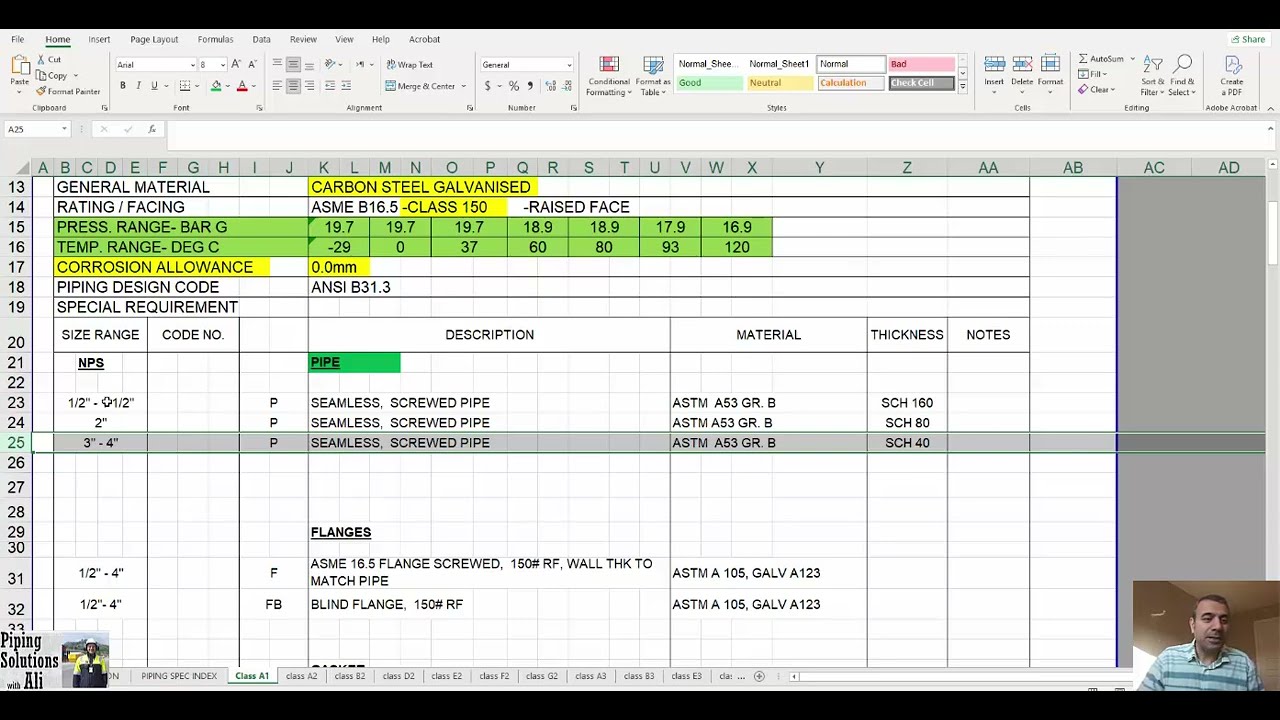1280x720 pixels.
Task: Click the Increase Font Size icon
Action: (x=237, y=65)
